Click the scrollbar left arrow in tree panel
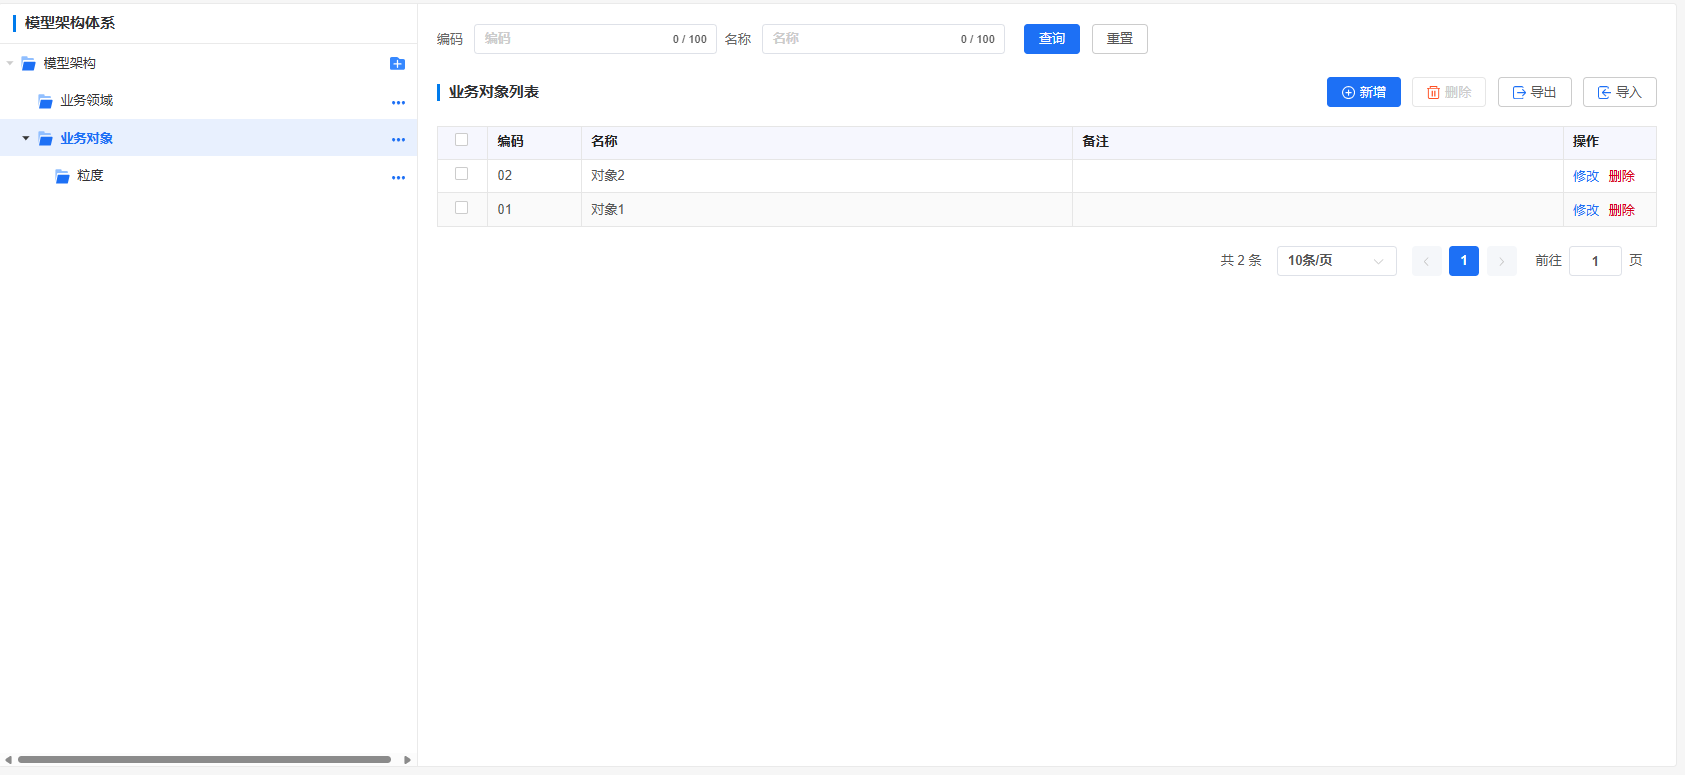 [8, 760]
